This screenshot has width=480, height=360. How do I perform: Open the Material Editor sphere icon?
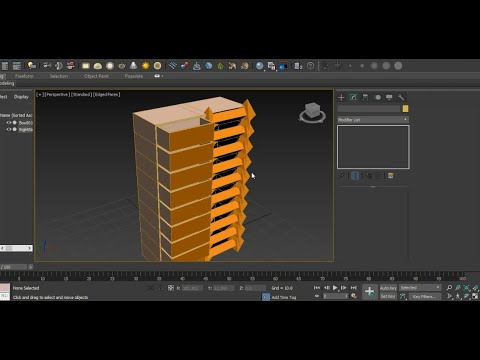coord(259,66)
